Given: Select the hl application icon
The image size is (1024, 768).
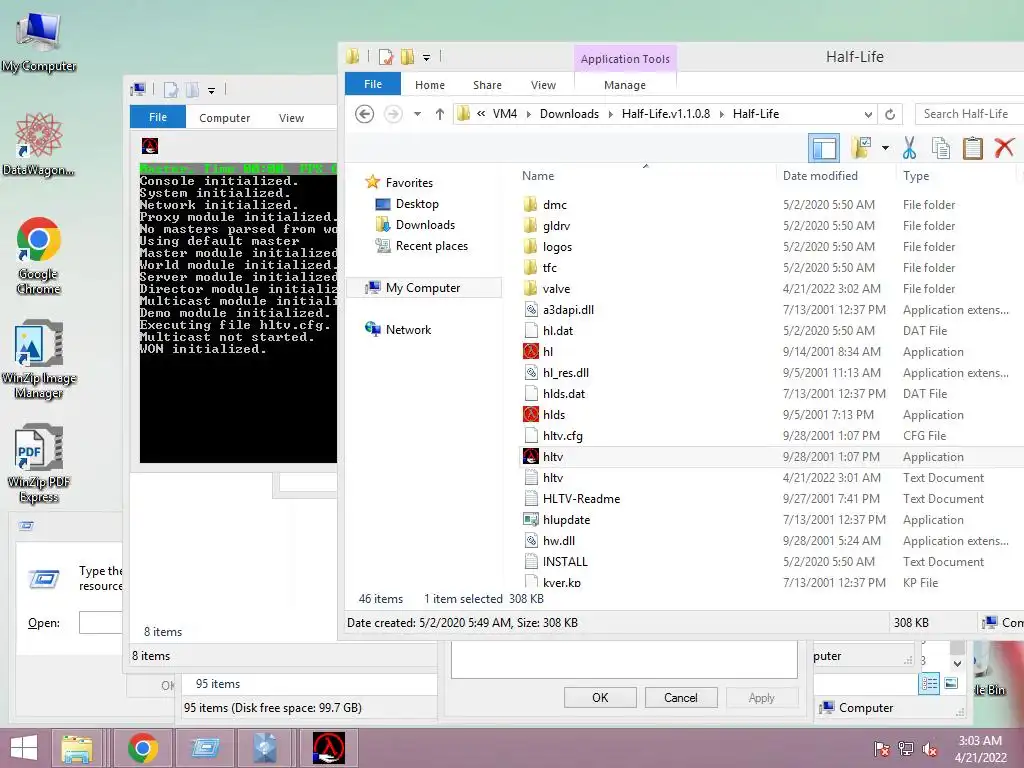Looking at the screenshot, I should pos(531,352).
